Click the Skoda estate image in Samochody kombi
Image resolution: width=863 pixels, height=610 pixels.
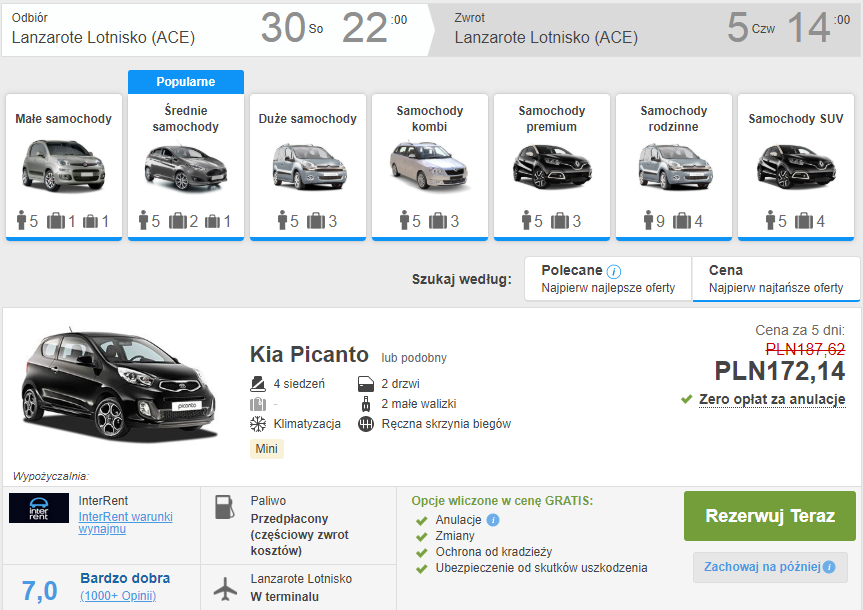(x=430, y=165)
